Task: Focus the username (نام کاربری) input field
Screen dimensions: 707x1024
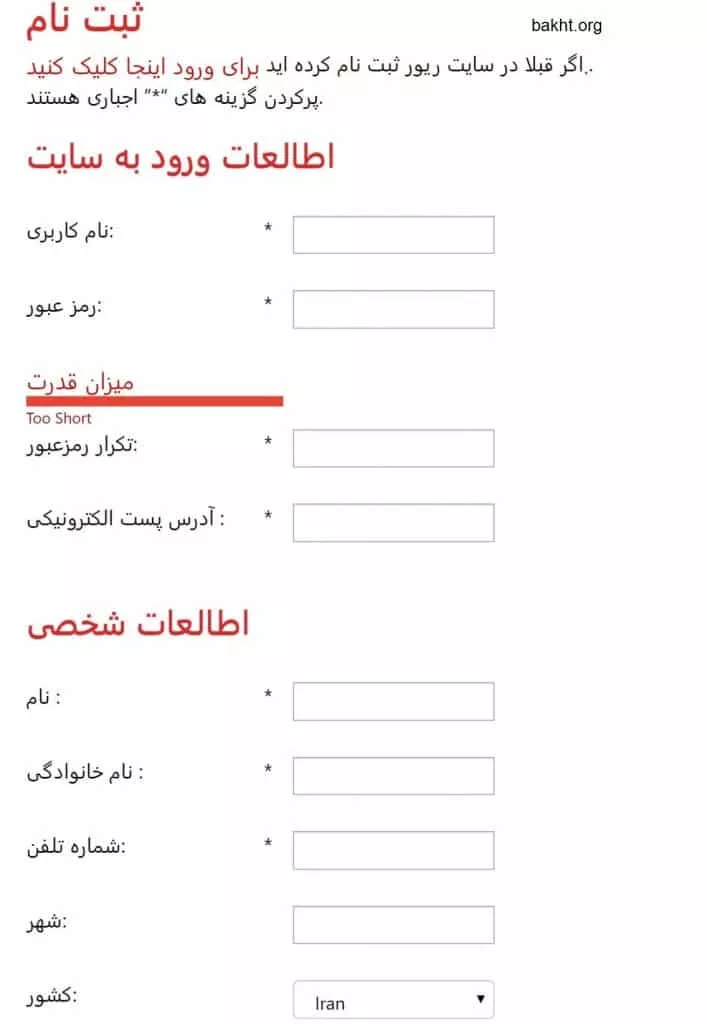Action: click(393, 235)
